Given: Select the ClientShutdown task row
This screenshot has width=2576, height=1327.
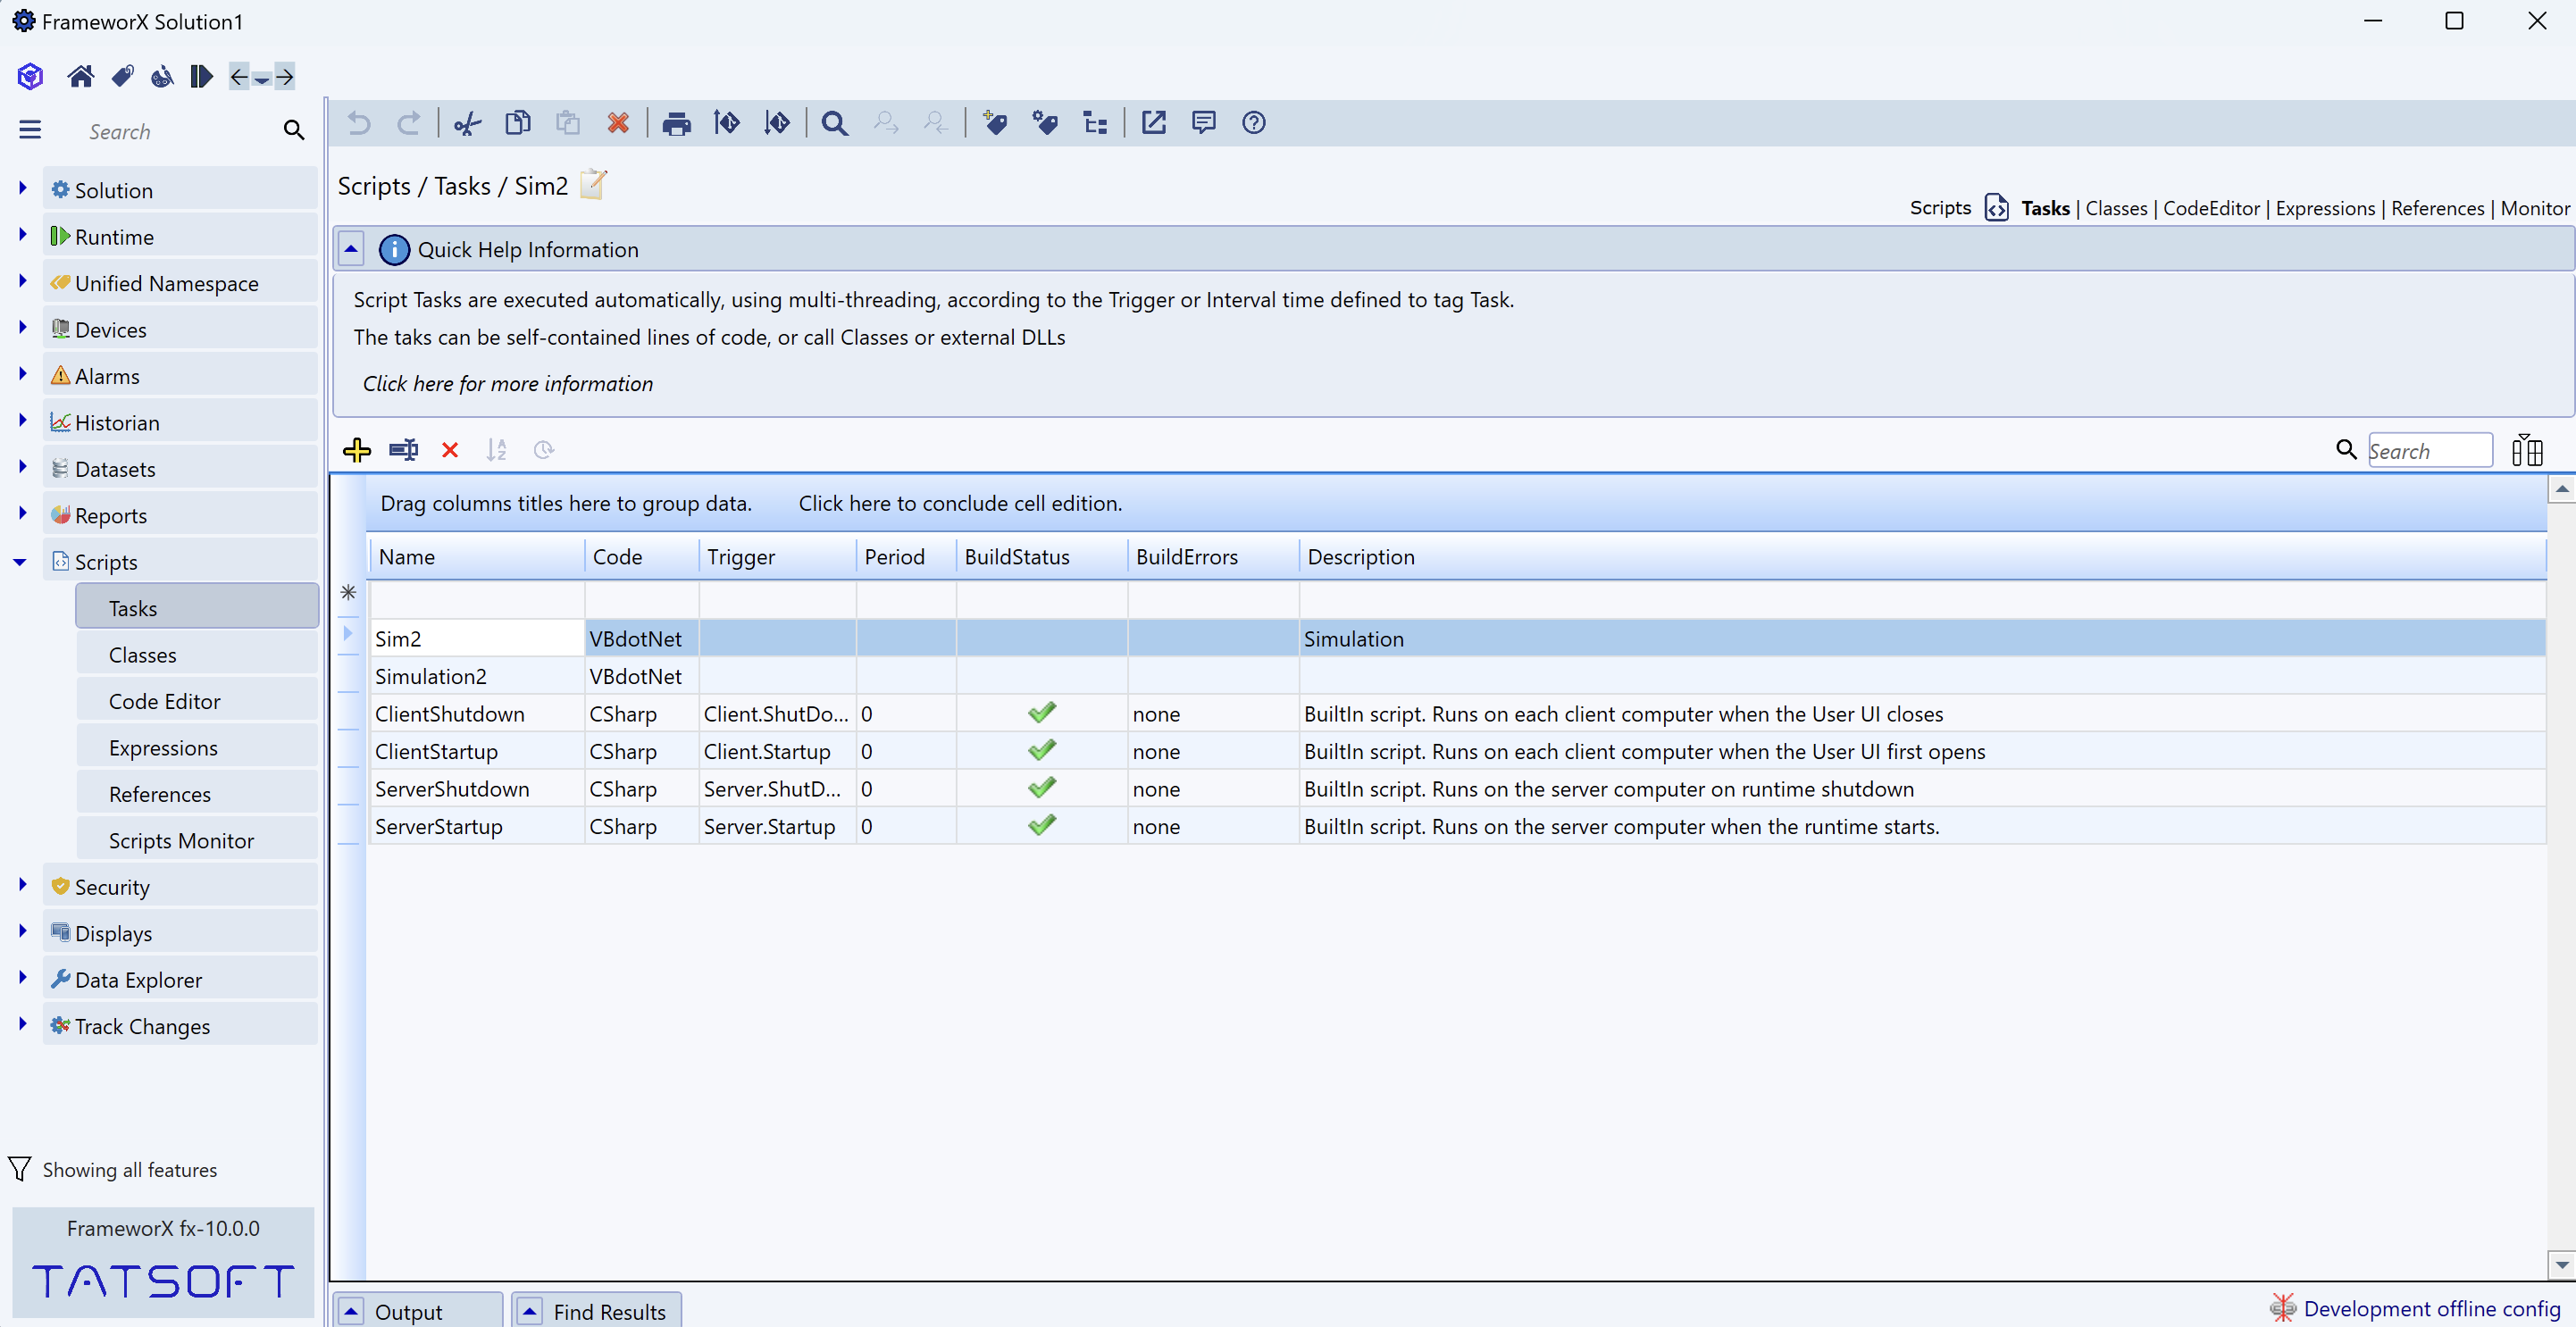Looking at the screenshot, I should 1456,714.
